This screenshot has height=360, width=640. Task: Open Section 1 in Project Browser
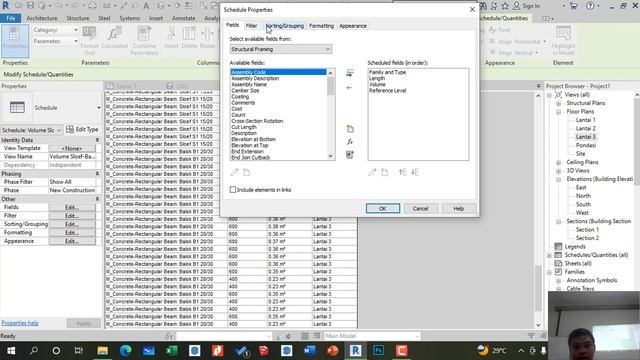pos(587,230)
